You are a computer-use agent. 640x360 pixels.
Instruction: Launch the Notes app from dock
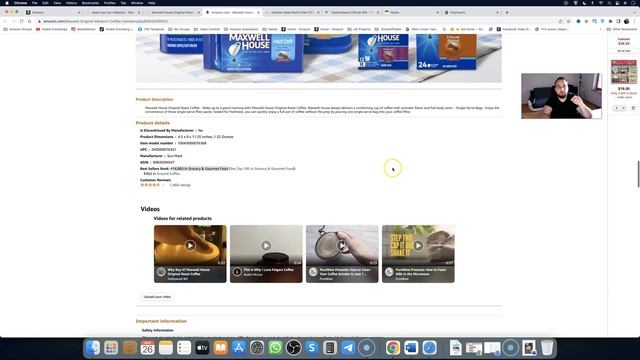[166, 348]
